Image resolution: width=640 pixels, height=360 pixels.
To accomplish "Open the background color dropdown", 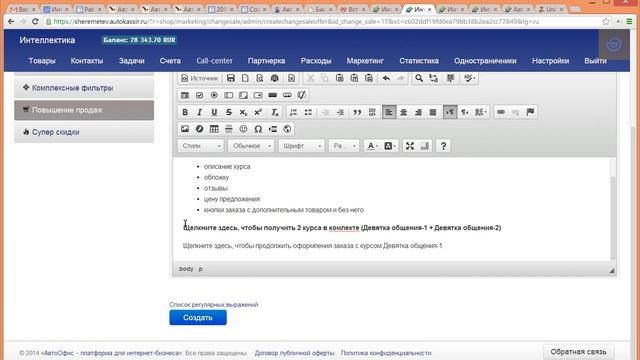I will [390, 146].
